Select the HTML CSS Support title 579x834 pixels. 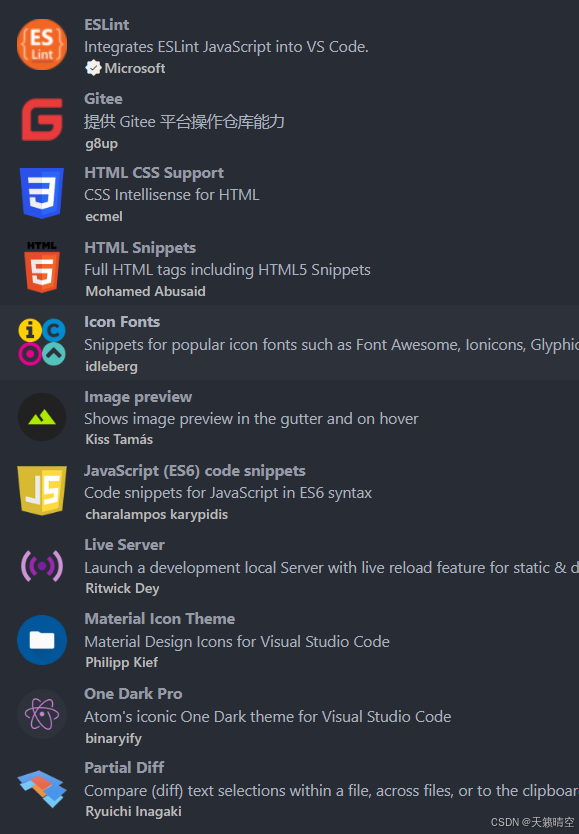tap(154, 173)
